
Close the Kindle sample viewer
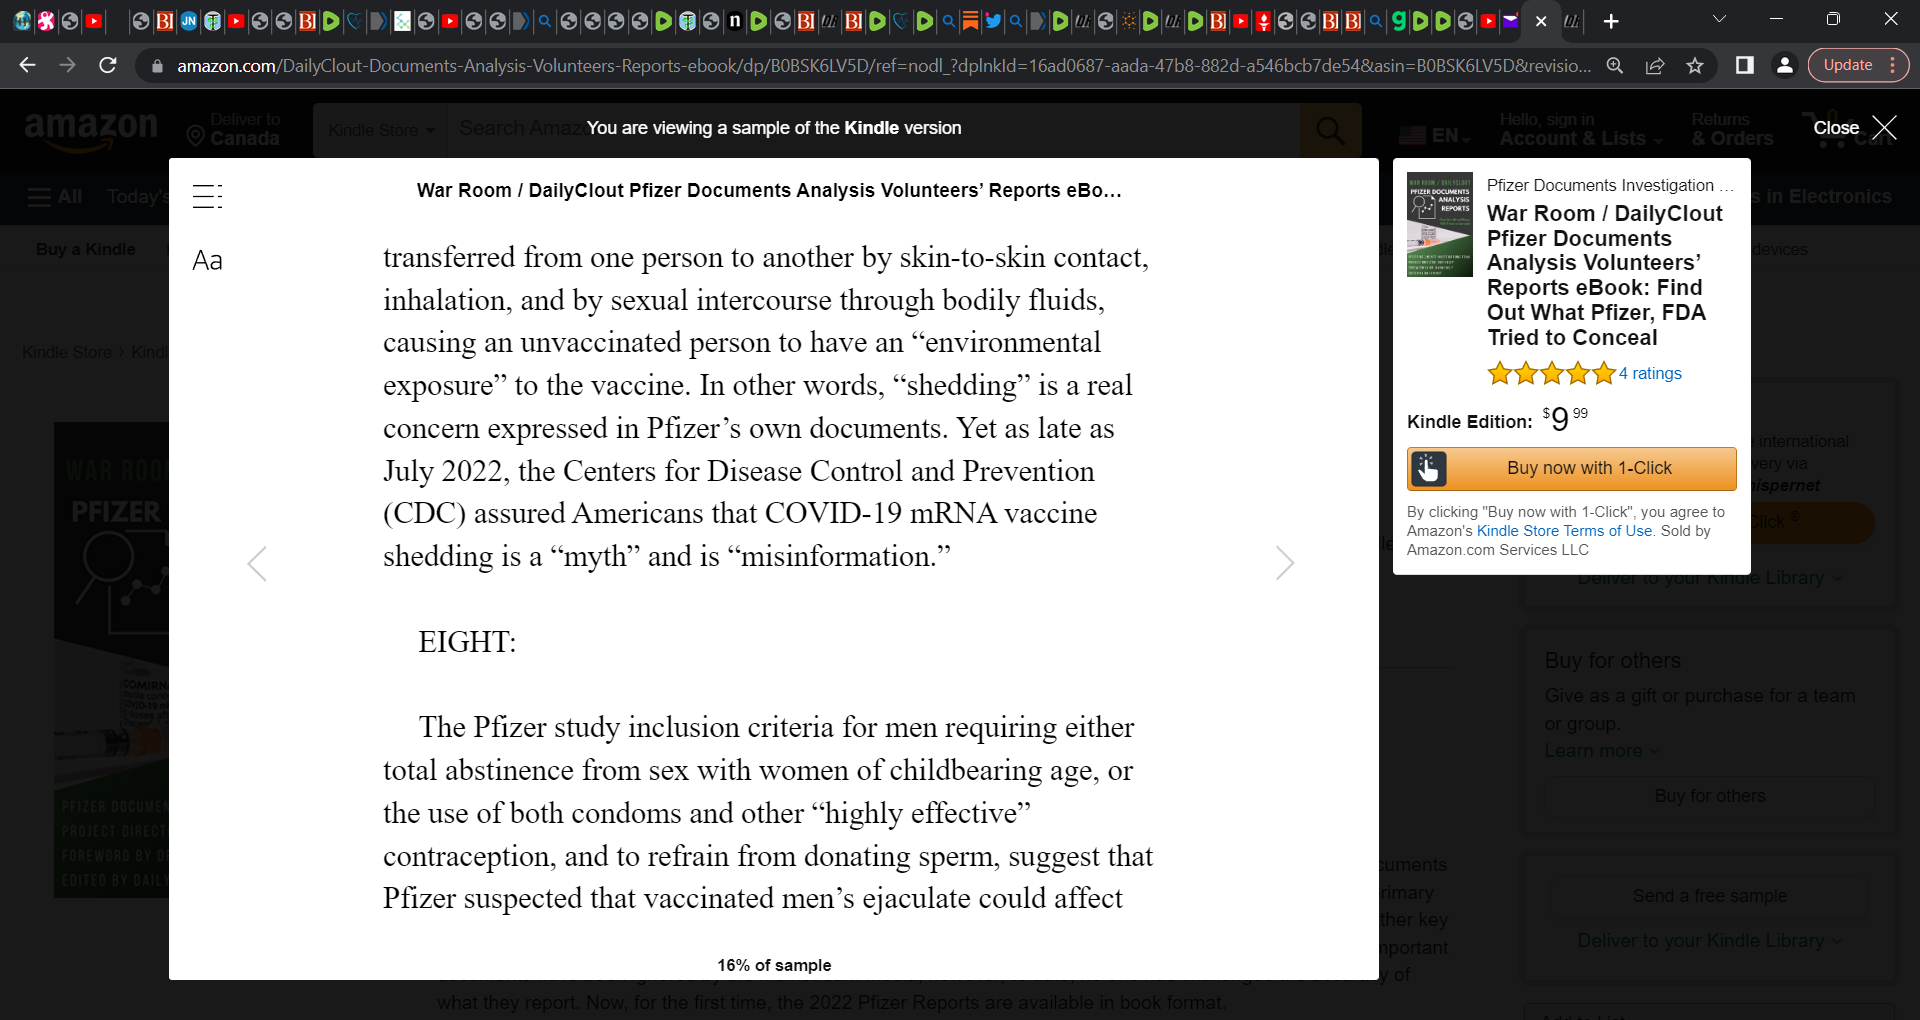pos(1855,128)
